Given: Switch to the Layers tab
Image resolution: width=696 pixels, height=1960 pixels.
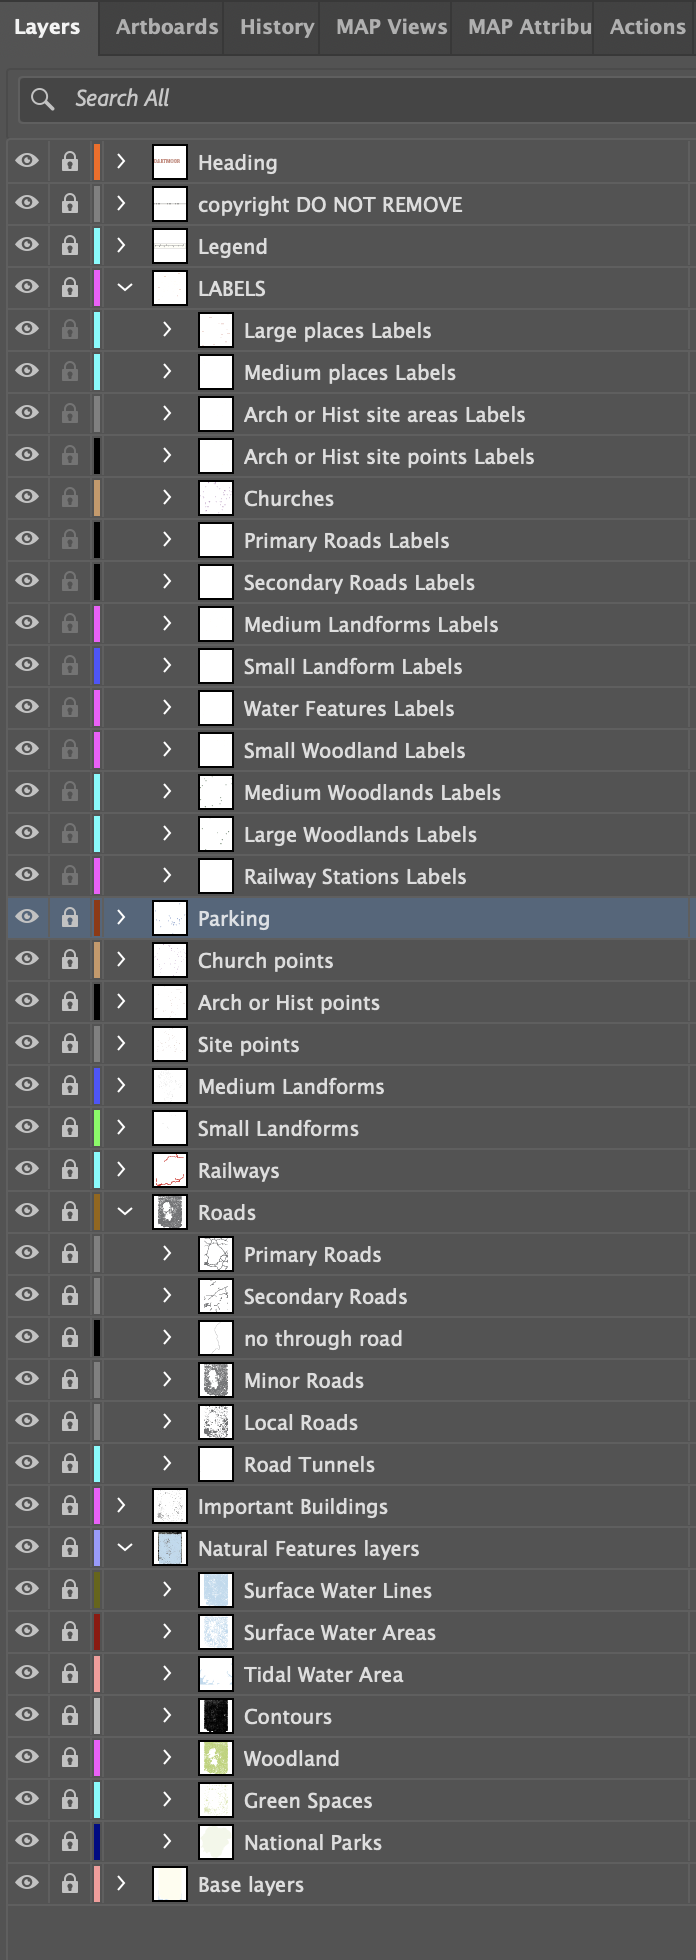Looking at the screenshot, I should 47,27.
